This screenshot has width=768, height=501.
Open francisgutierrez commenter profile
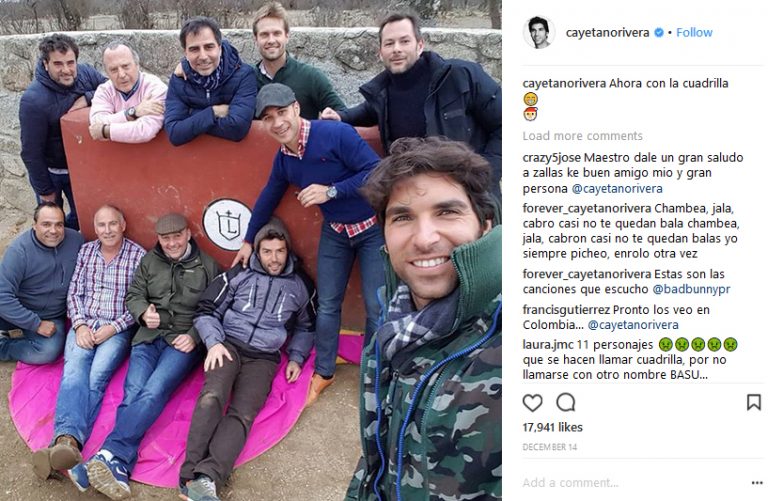point(566,310)
